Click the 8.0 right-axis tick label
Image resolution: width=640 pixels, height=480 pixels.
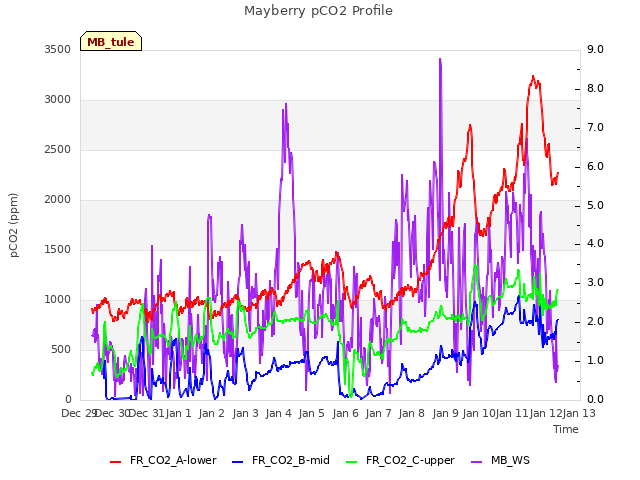tap(595, 89)
